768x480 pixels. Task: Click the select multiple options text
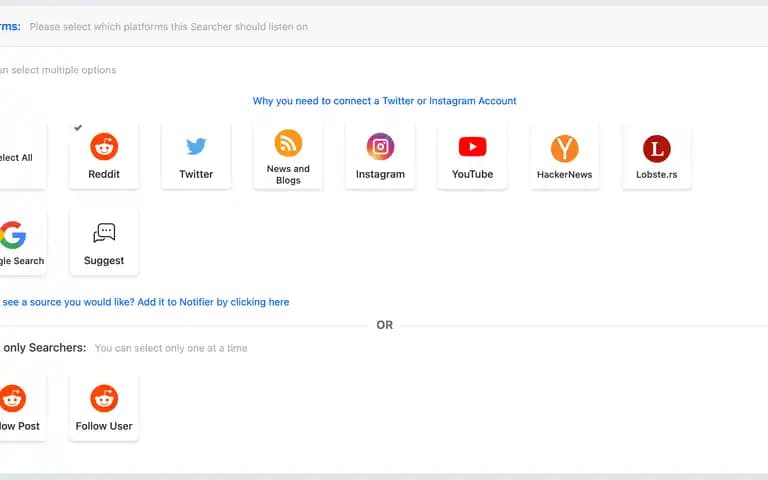click(58, 70)
